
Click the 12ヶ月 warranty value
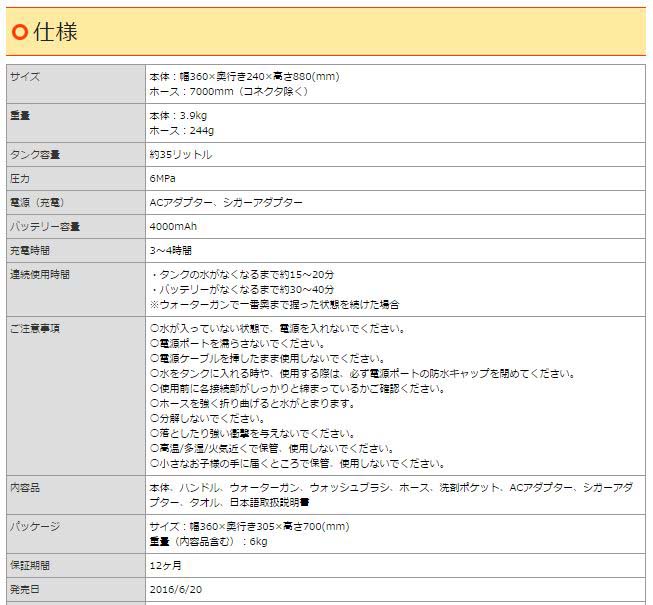click(x=166, y=566)
